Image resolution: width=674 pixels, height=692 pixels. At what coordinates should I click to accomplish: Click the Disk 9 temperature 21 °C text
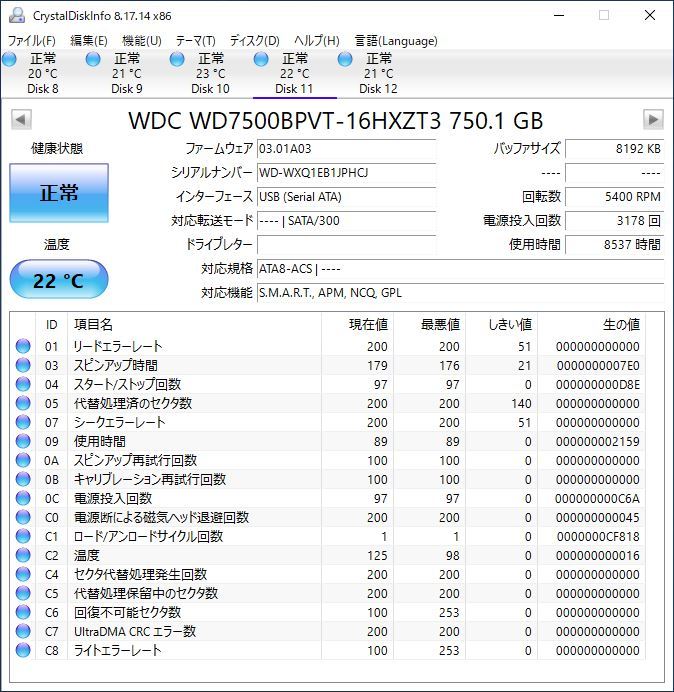[127, 74]
